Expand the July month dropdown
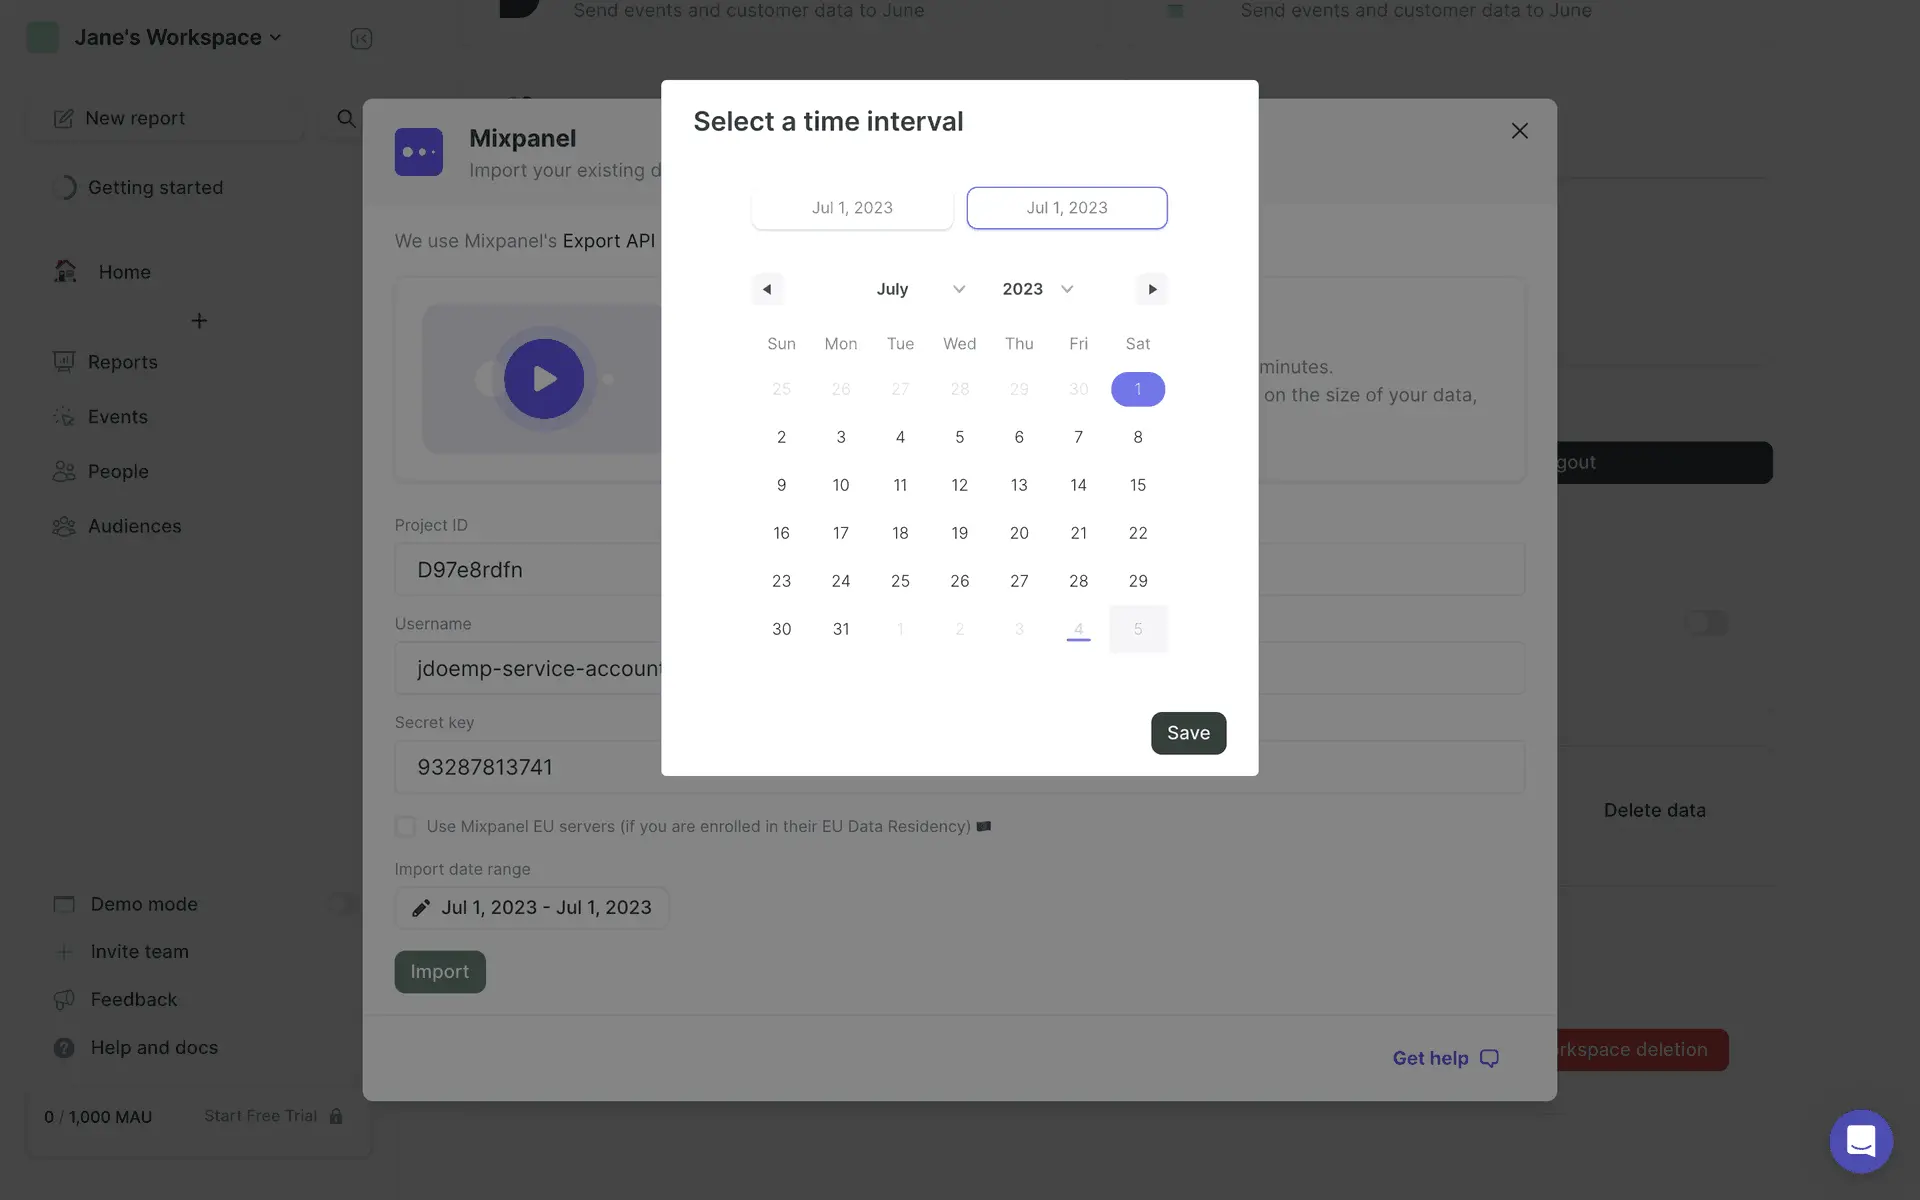 tap(920, 289)
